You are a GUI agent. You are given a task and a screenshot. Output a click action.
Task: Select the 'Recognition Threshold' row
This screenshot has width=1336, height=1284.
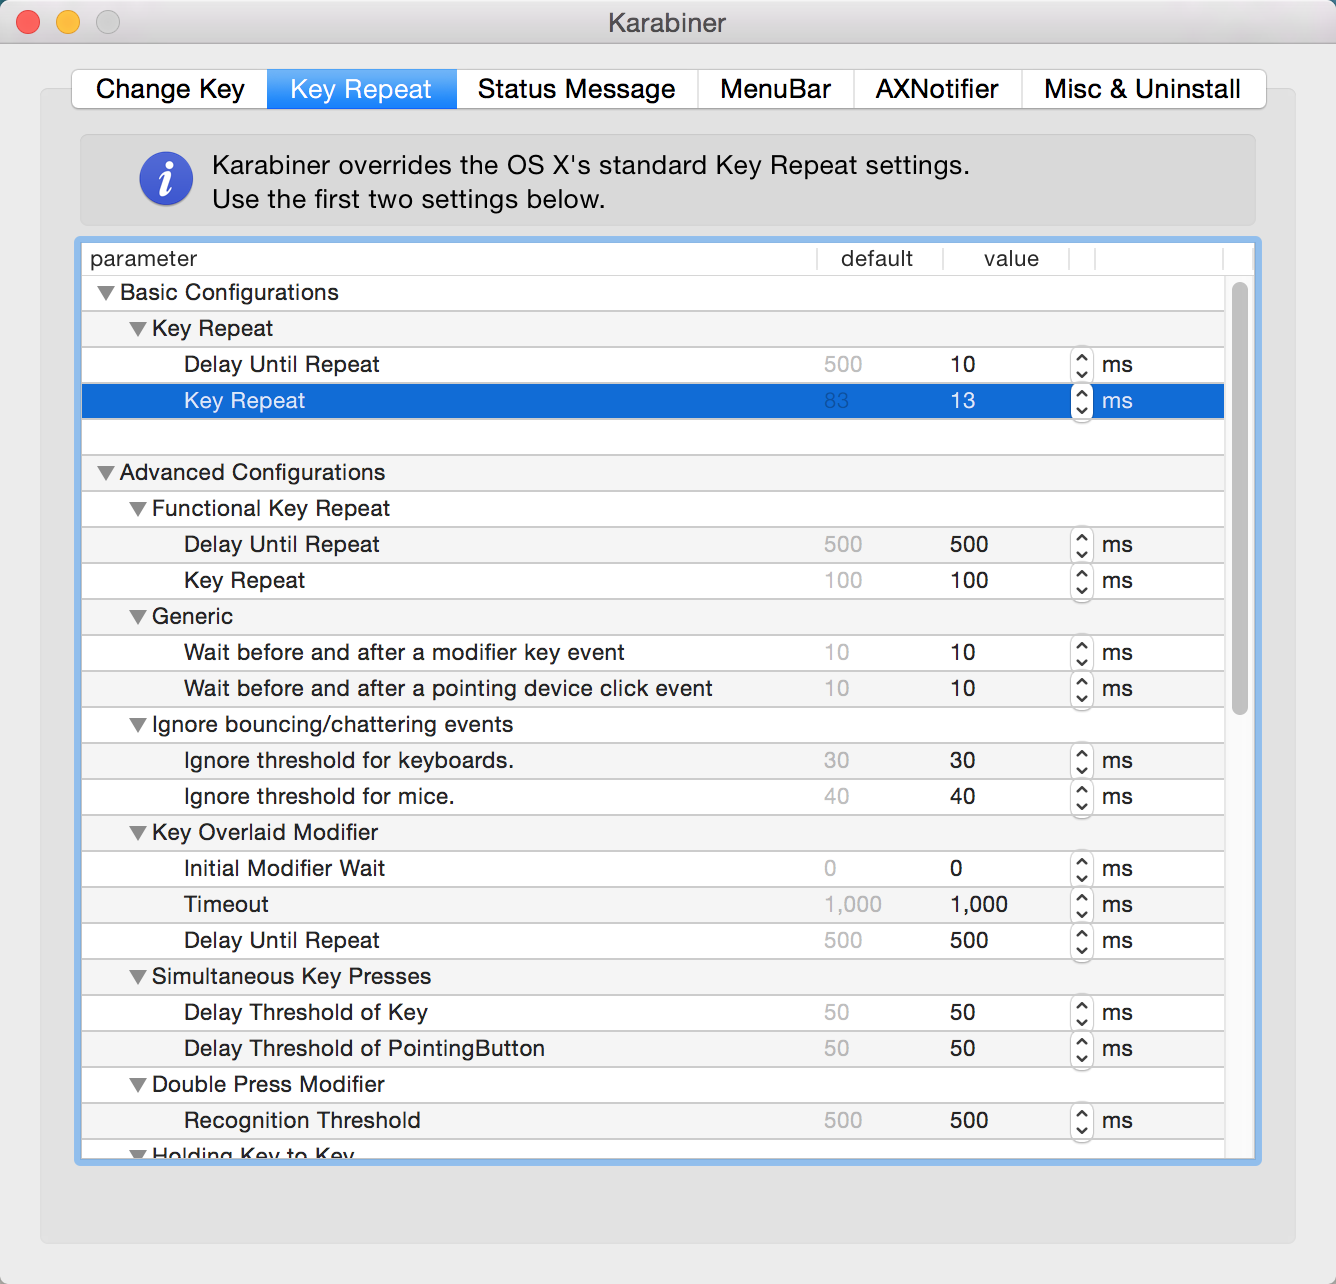point(653,1121)
